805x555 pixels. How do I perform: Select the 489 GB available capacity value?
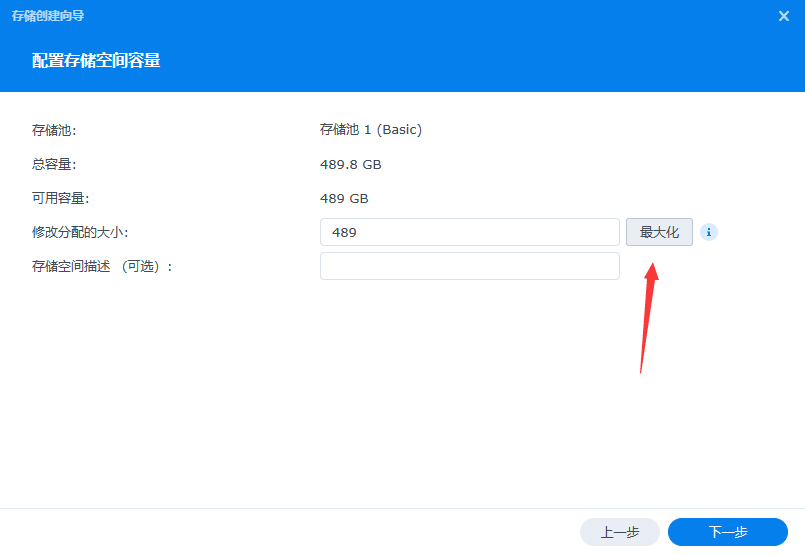point(344,198)
